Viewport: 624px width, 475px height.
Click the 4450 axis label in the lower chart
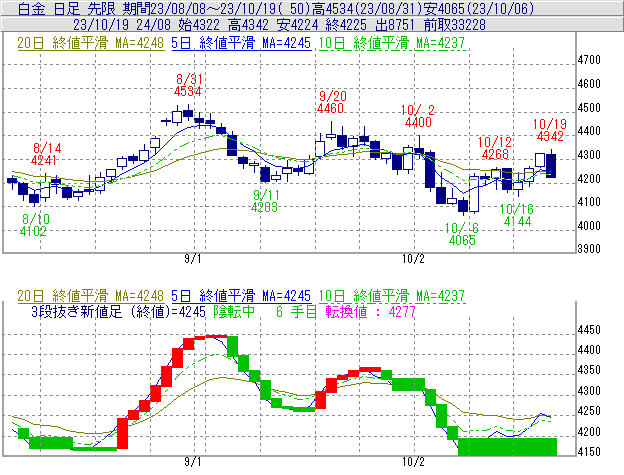(x=589, y=330)
